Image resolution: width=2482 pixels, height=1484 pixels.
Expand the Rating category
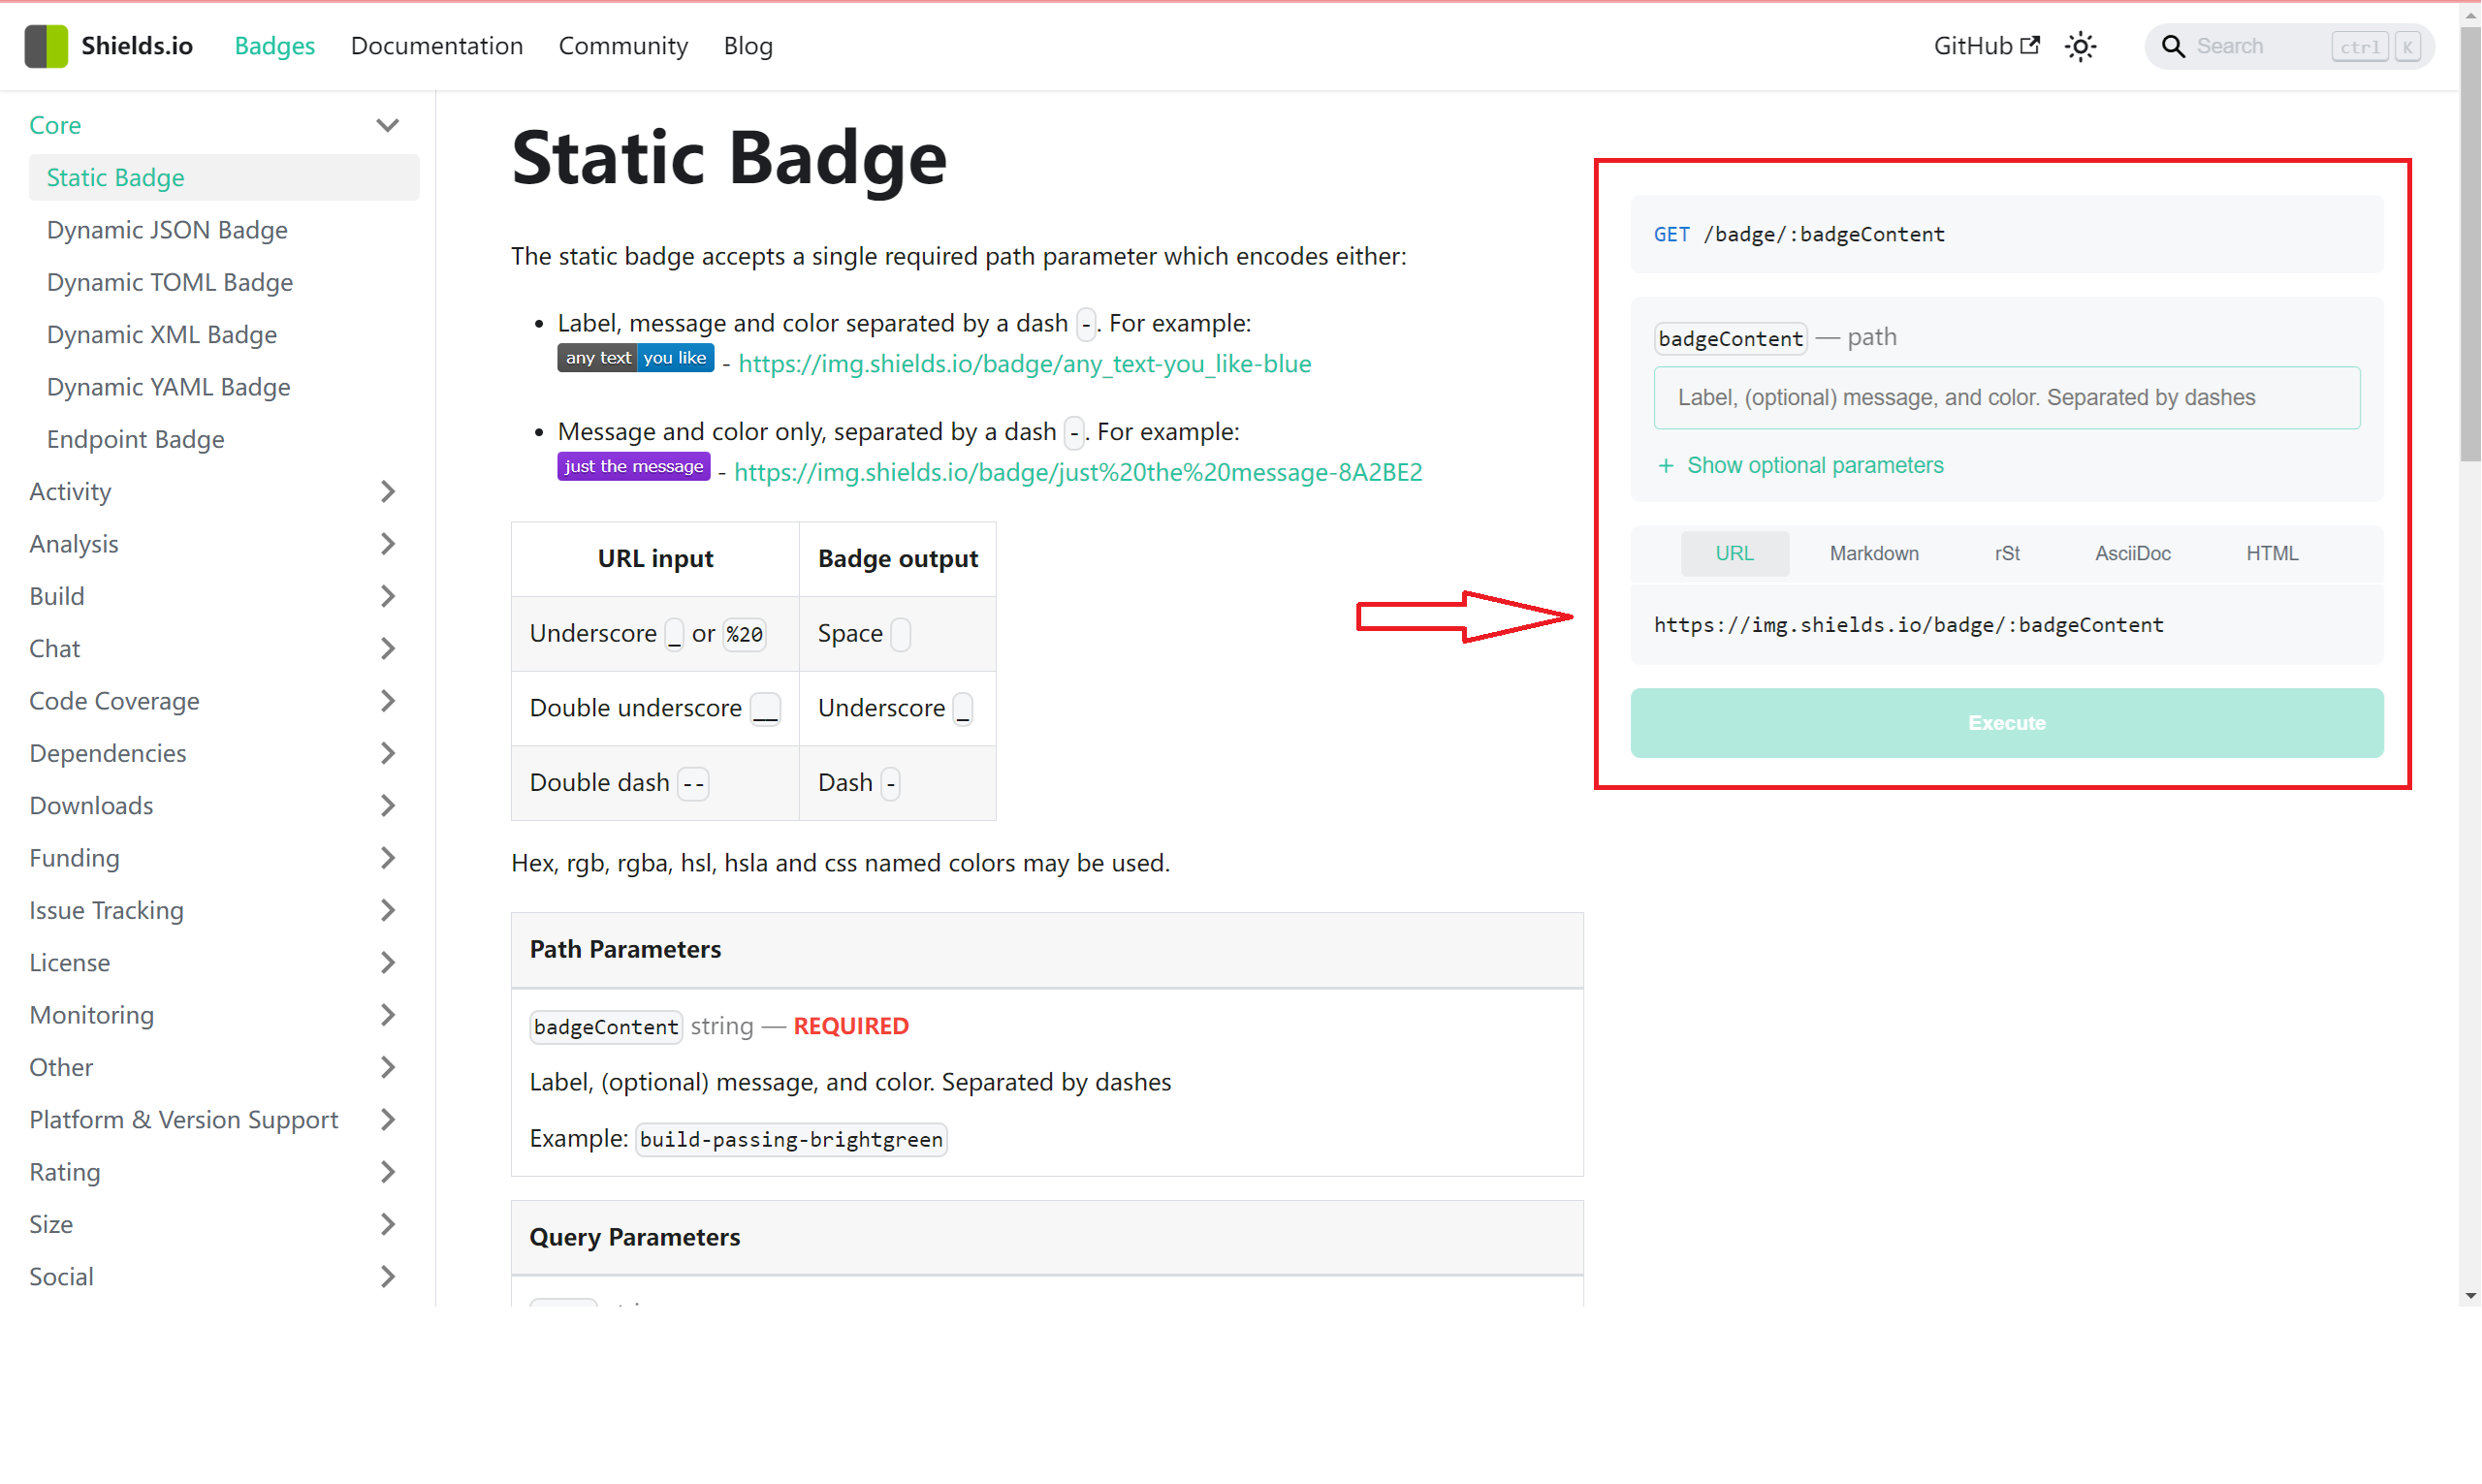[x=387, y=1172]
